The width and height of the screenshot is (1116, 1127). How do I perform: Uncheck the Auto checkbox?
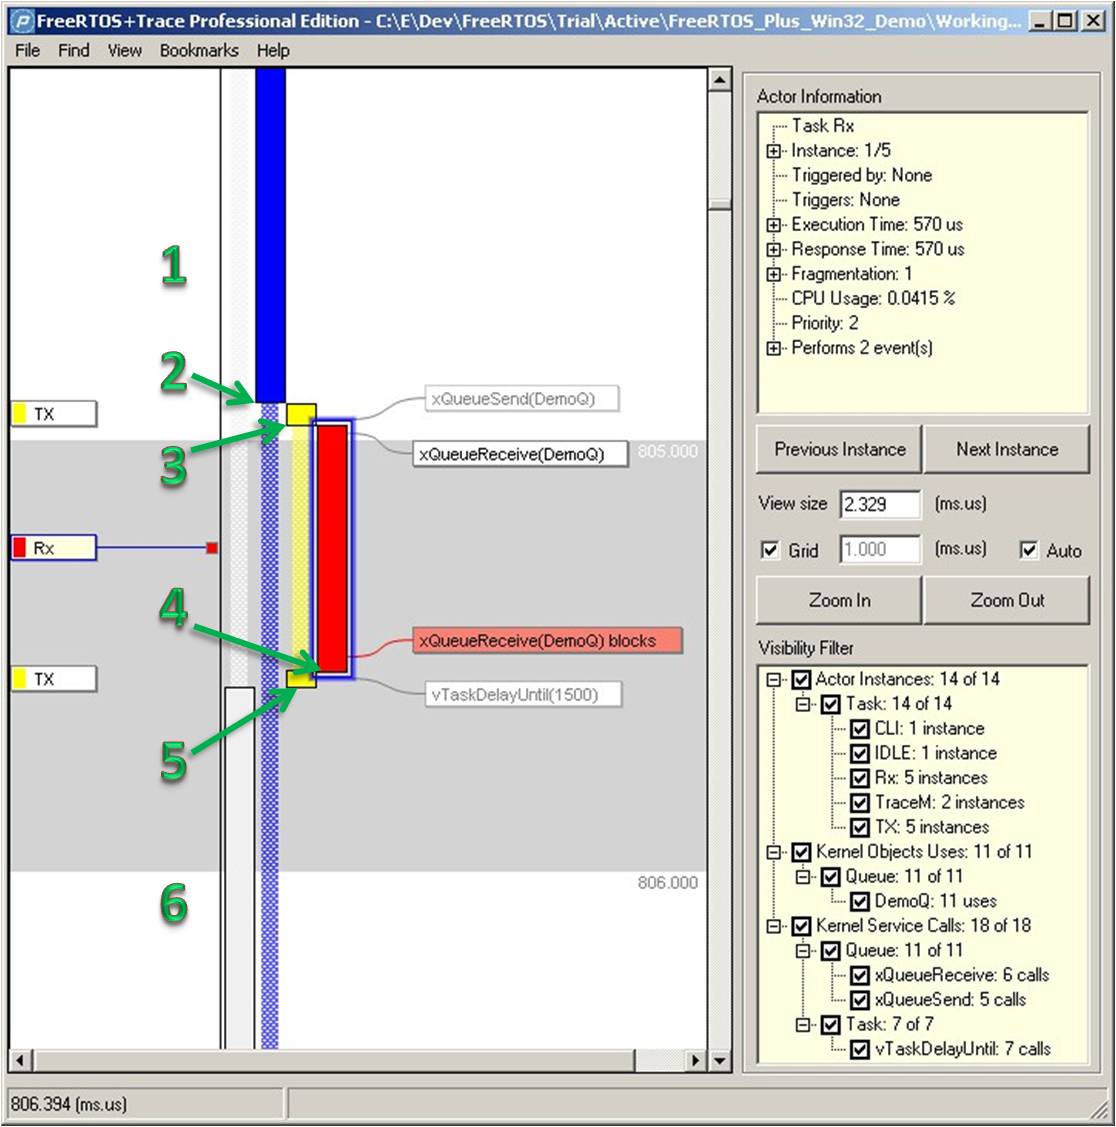coord(1029,551)
